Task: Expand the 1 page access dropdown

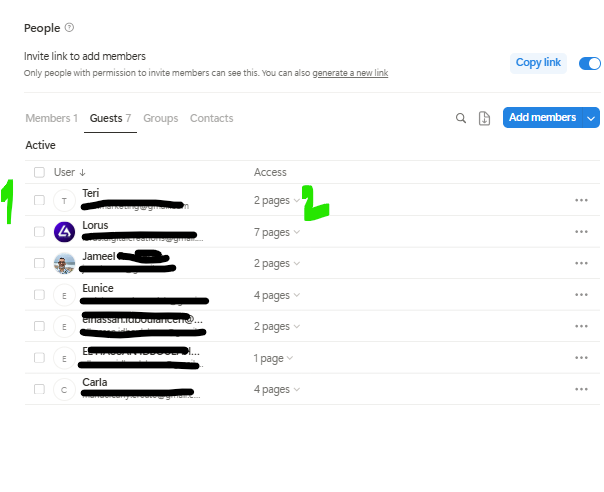Action: point(273,358)
